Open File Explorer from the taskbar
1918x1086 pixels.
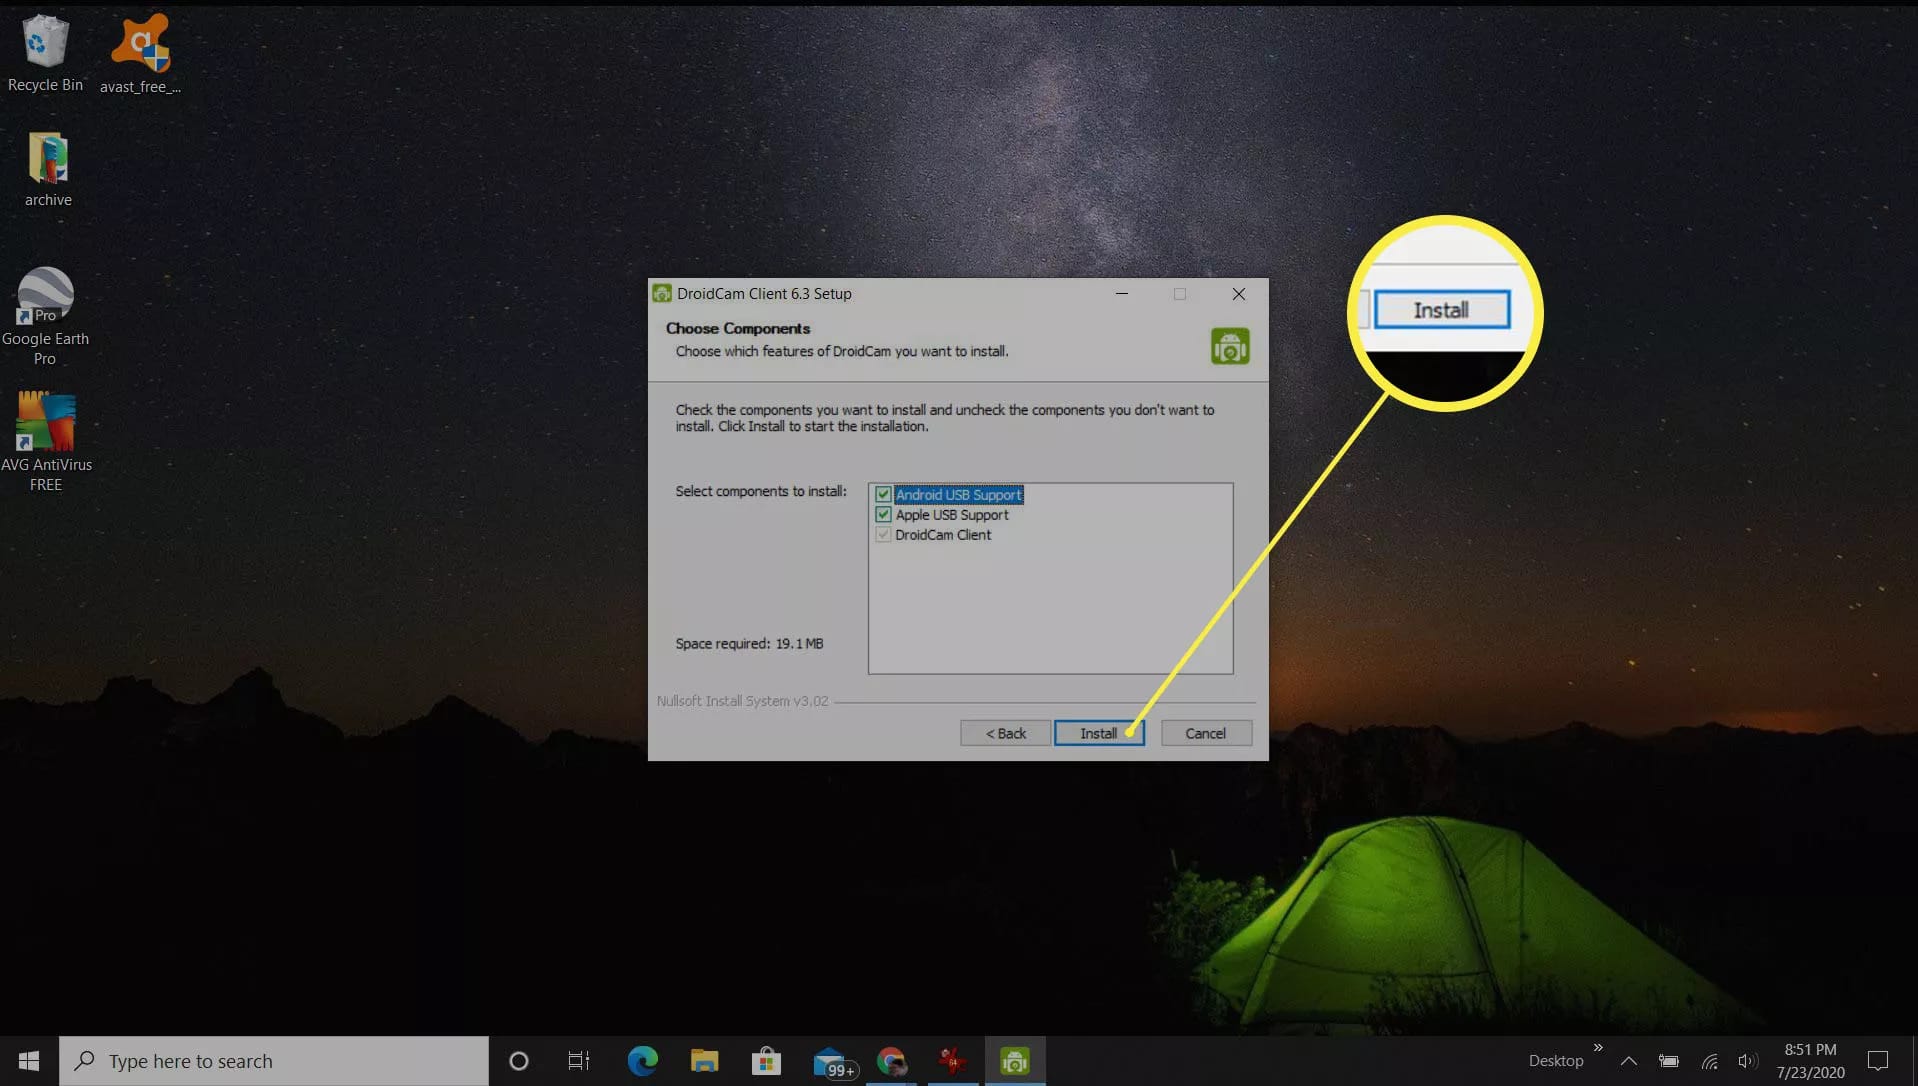pos(704,1061)
